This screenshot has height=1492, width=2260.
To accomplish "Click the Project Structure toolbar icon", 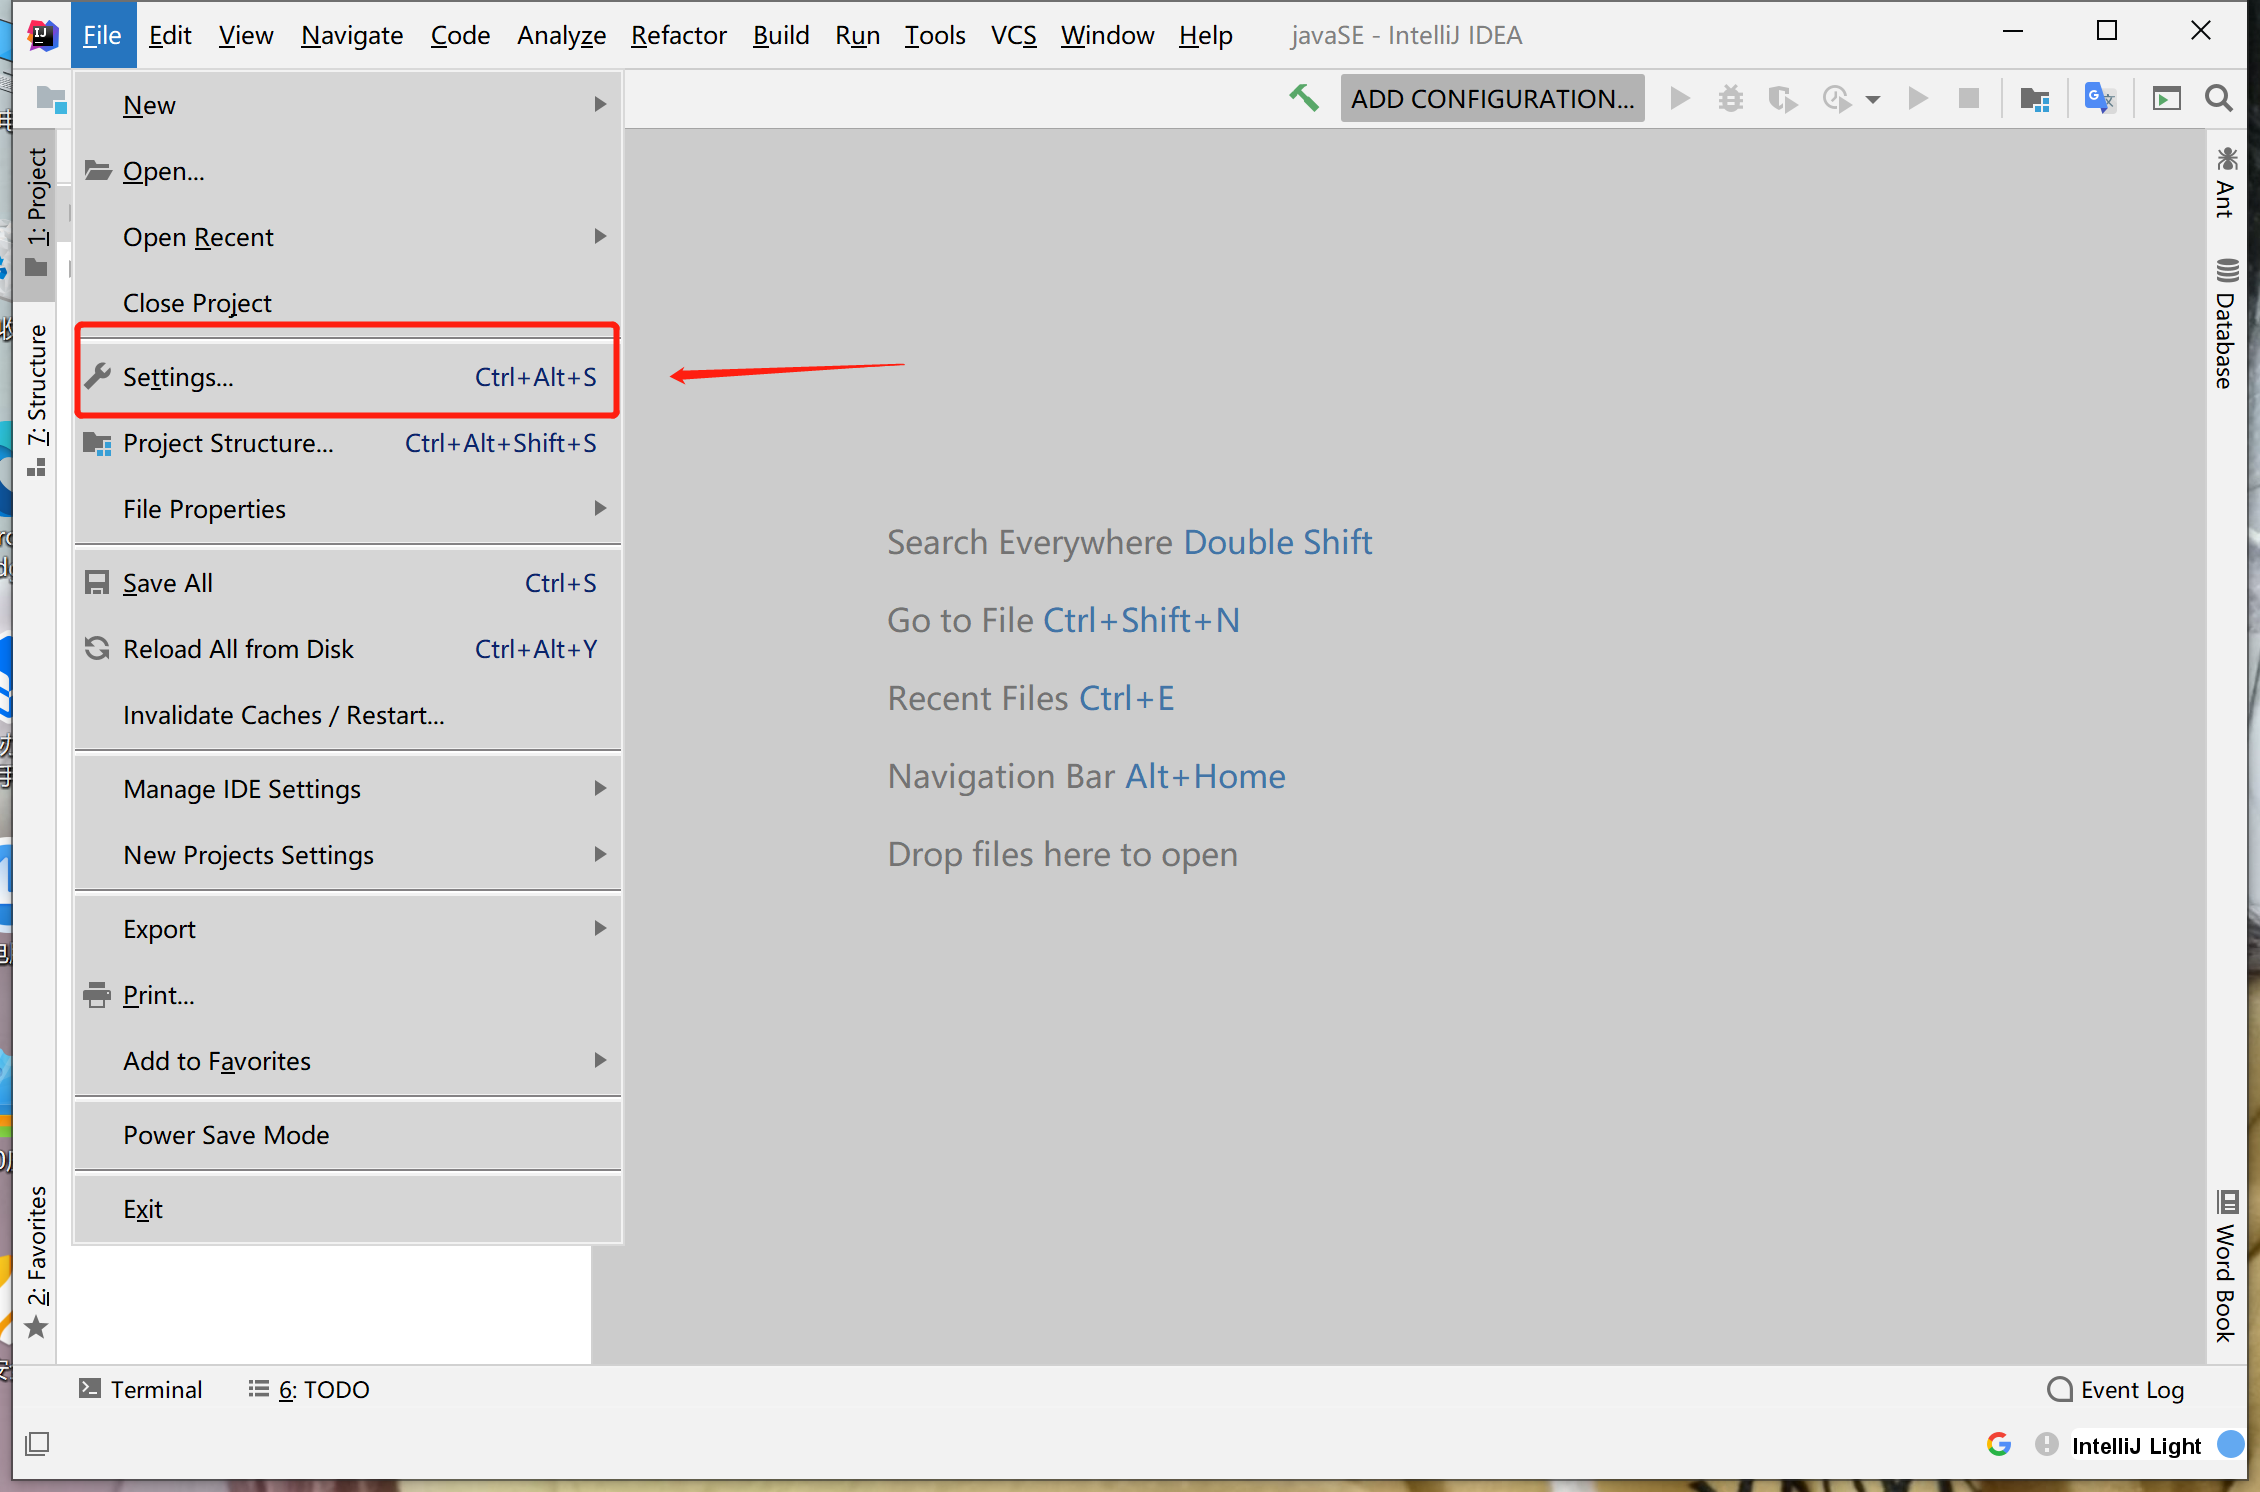I will [x=2034, y=98].
